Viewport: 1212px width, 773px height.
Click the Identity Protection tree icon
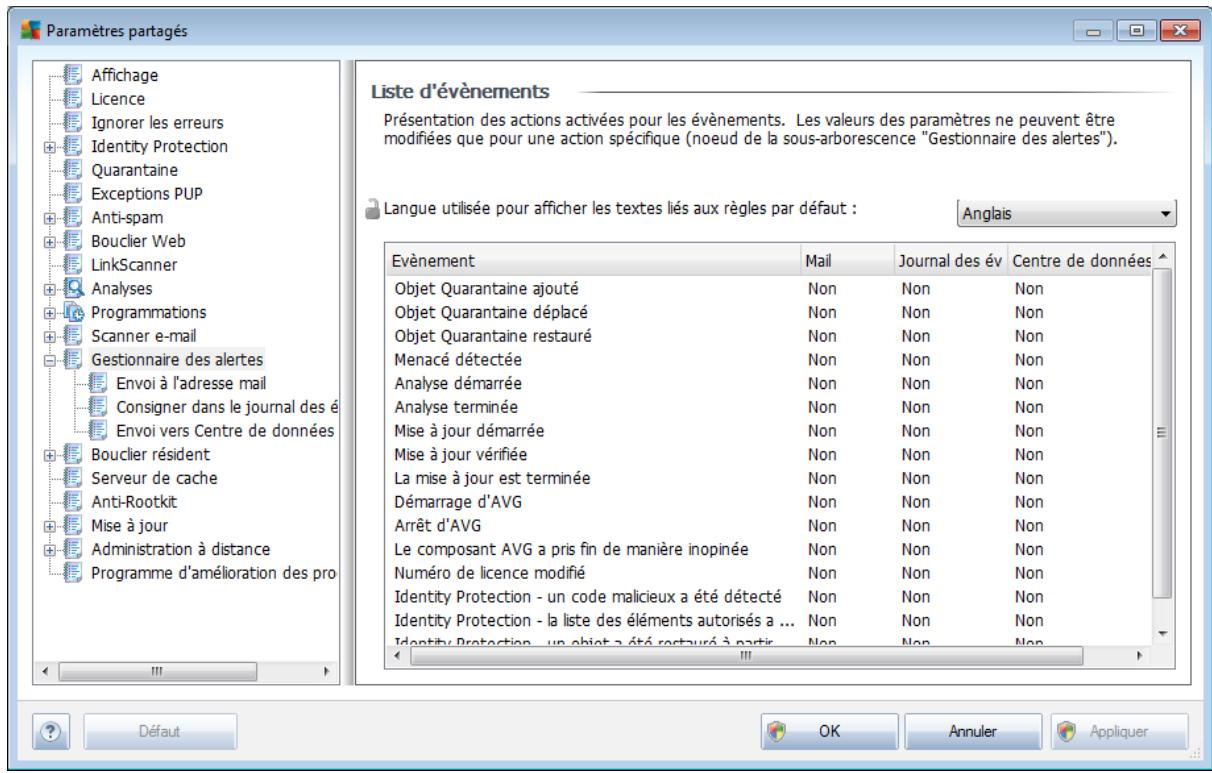(x=70, y=147)
